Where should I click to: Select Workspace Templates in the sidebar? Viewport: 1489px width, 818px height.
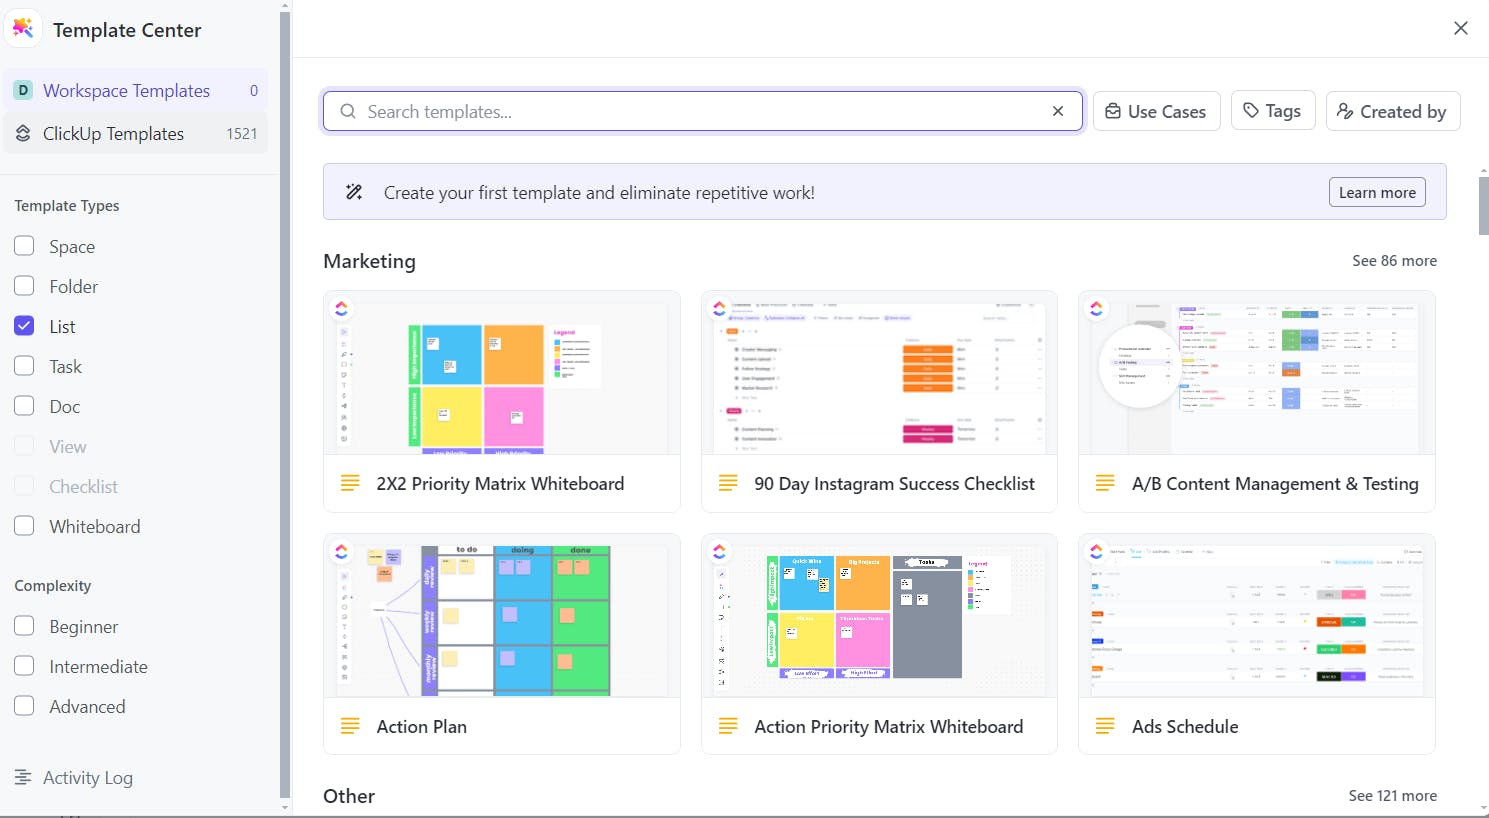(128, 90)
